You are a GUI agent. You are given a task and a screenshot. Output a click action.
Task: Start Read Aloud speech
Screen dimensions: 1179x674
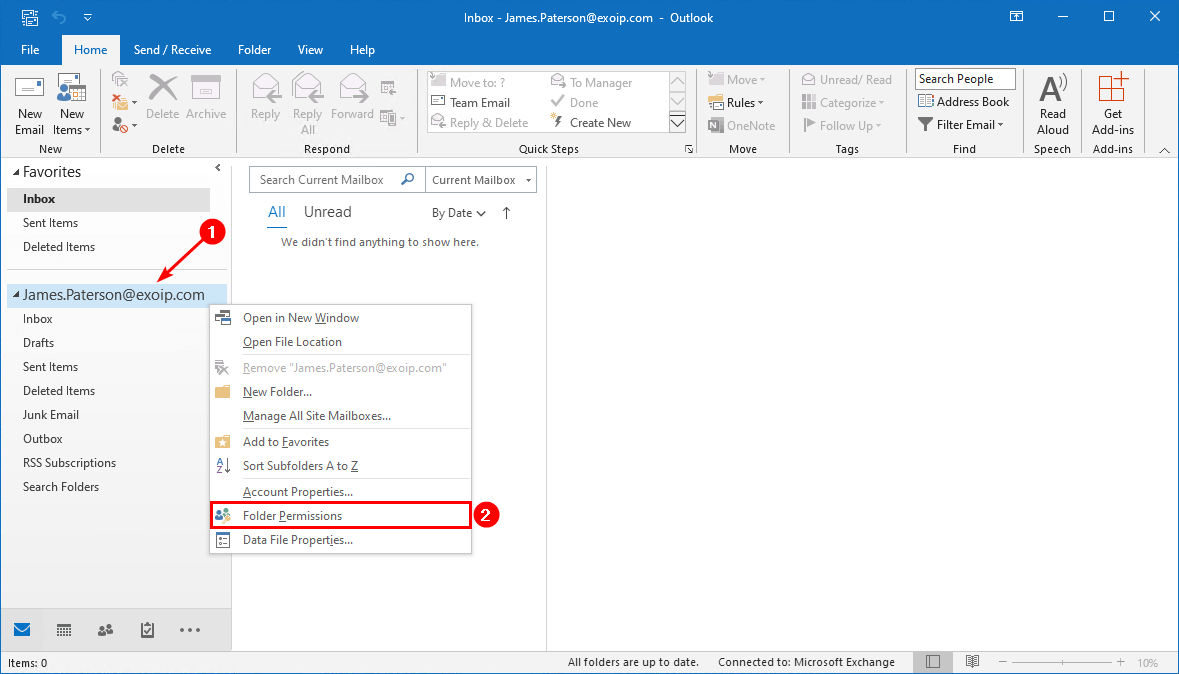tap(1052, 104)
